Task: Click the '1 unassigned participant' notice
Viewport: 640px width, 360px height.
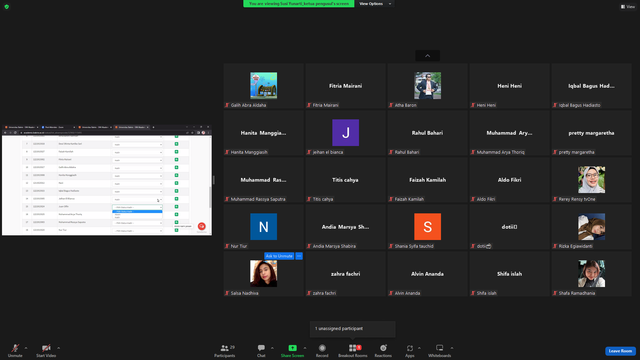Action: (352, 329)
